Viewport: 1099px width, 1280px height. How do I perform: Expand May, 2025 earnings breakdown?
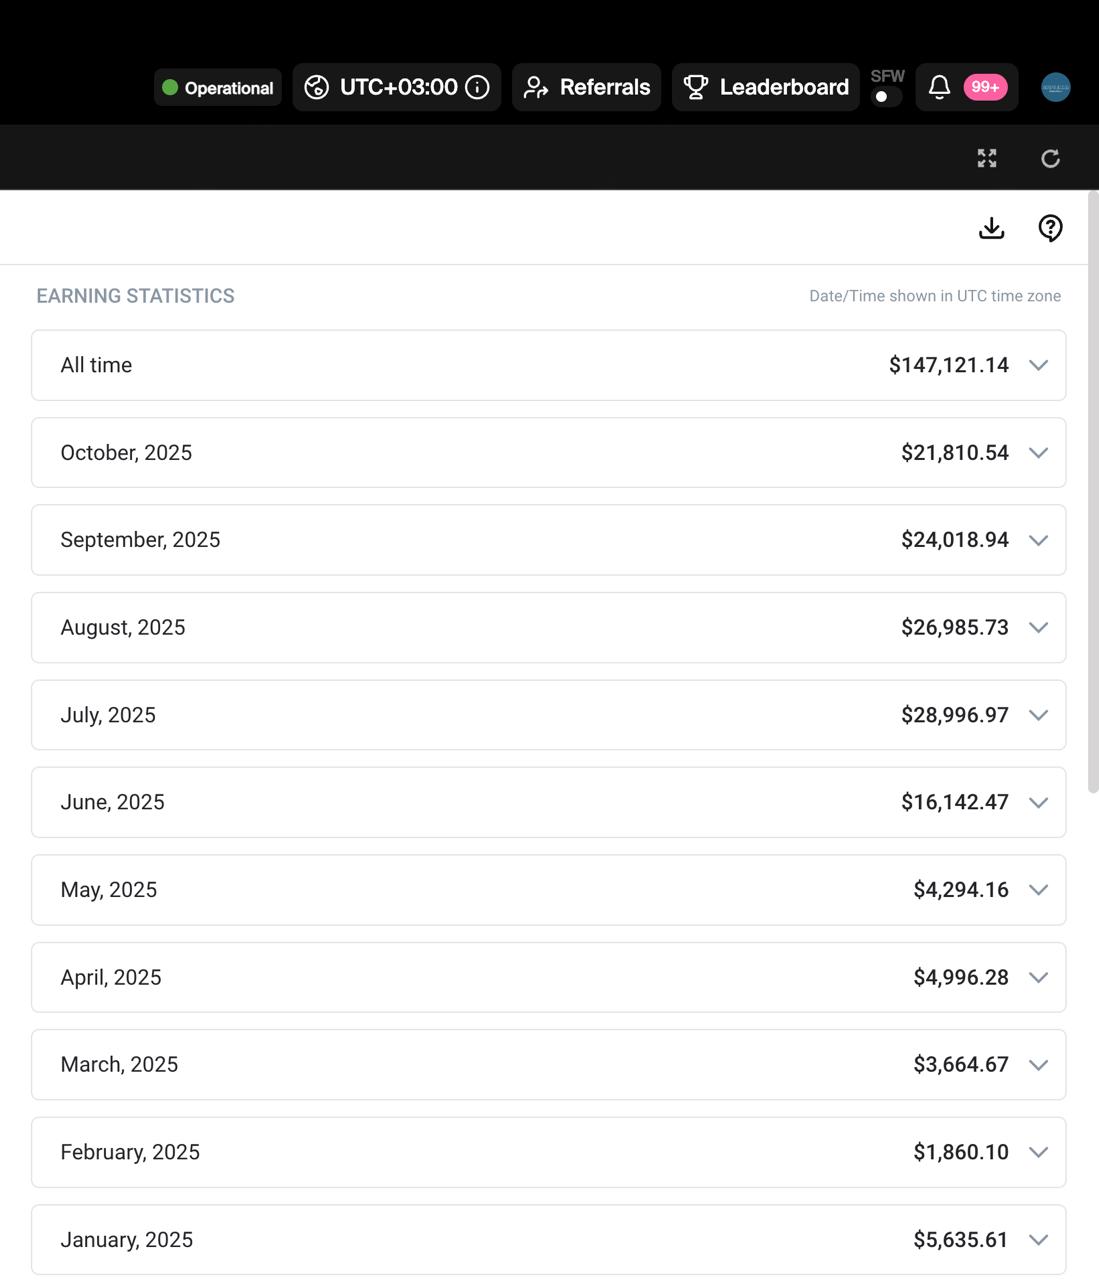point(1038,890)
